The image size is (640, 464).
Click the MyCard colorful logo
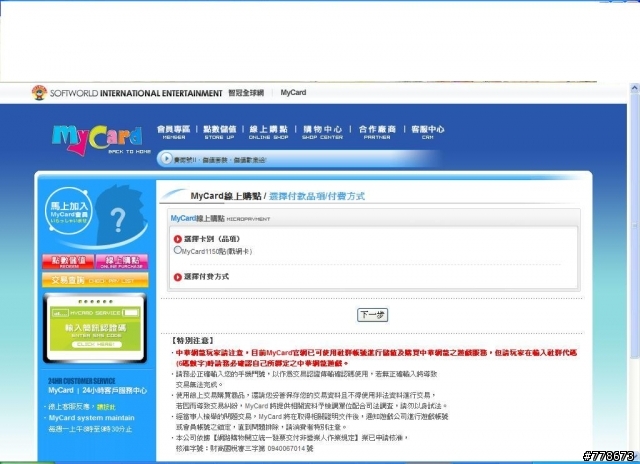click(x=97, y=140)
